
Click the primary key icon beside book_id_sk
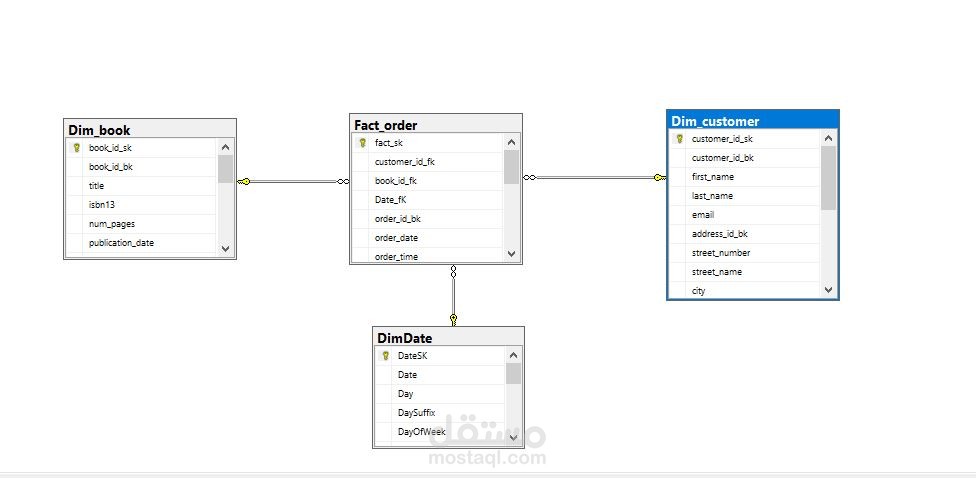coord(77,148)
